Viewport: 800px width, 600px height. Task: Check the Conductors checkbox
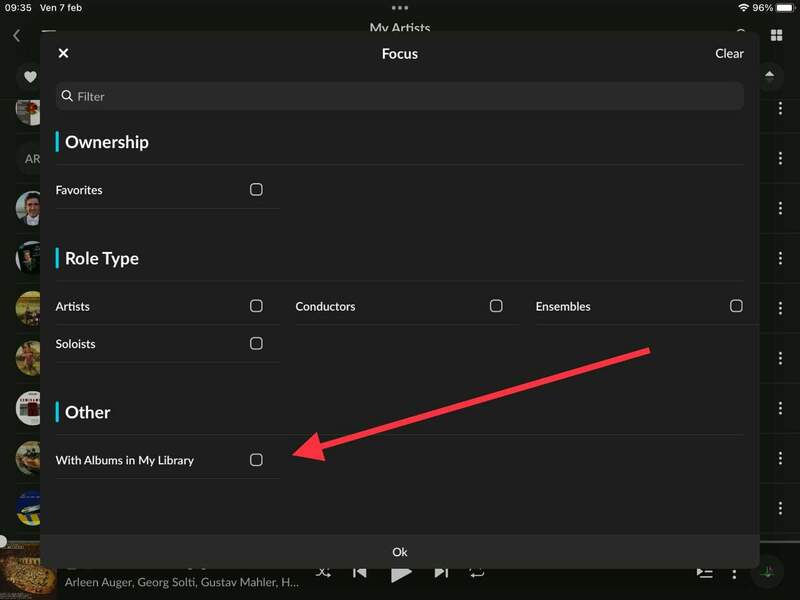tap(496, 306)
